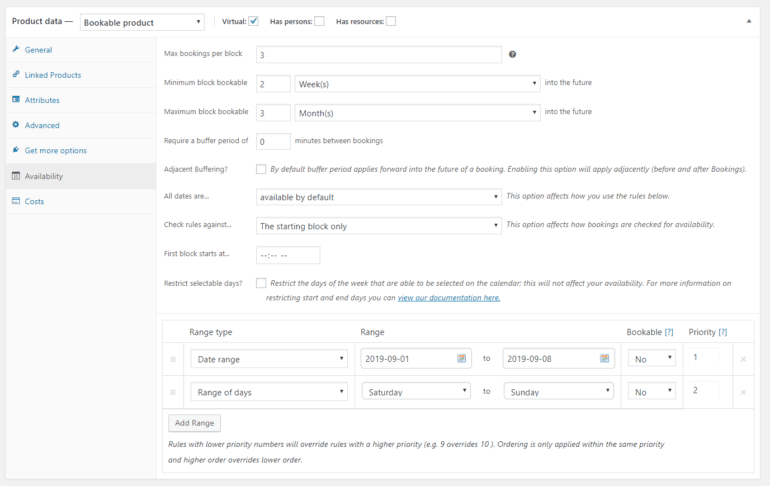Collapse the Product data panel arrow
Screen dimensions: 770x486
749,21
